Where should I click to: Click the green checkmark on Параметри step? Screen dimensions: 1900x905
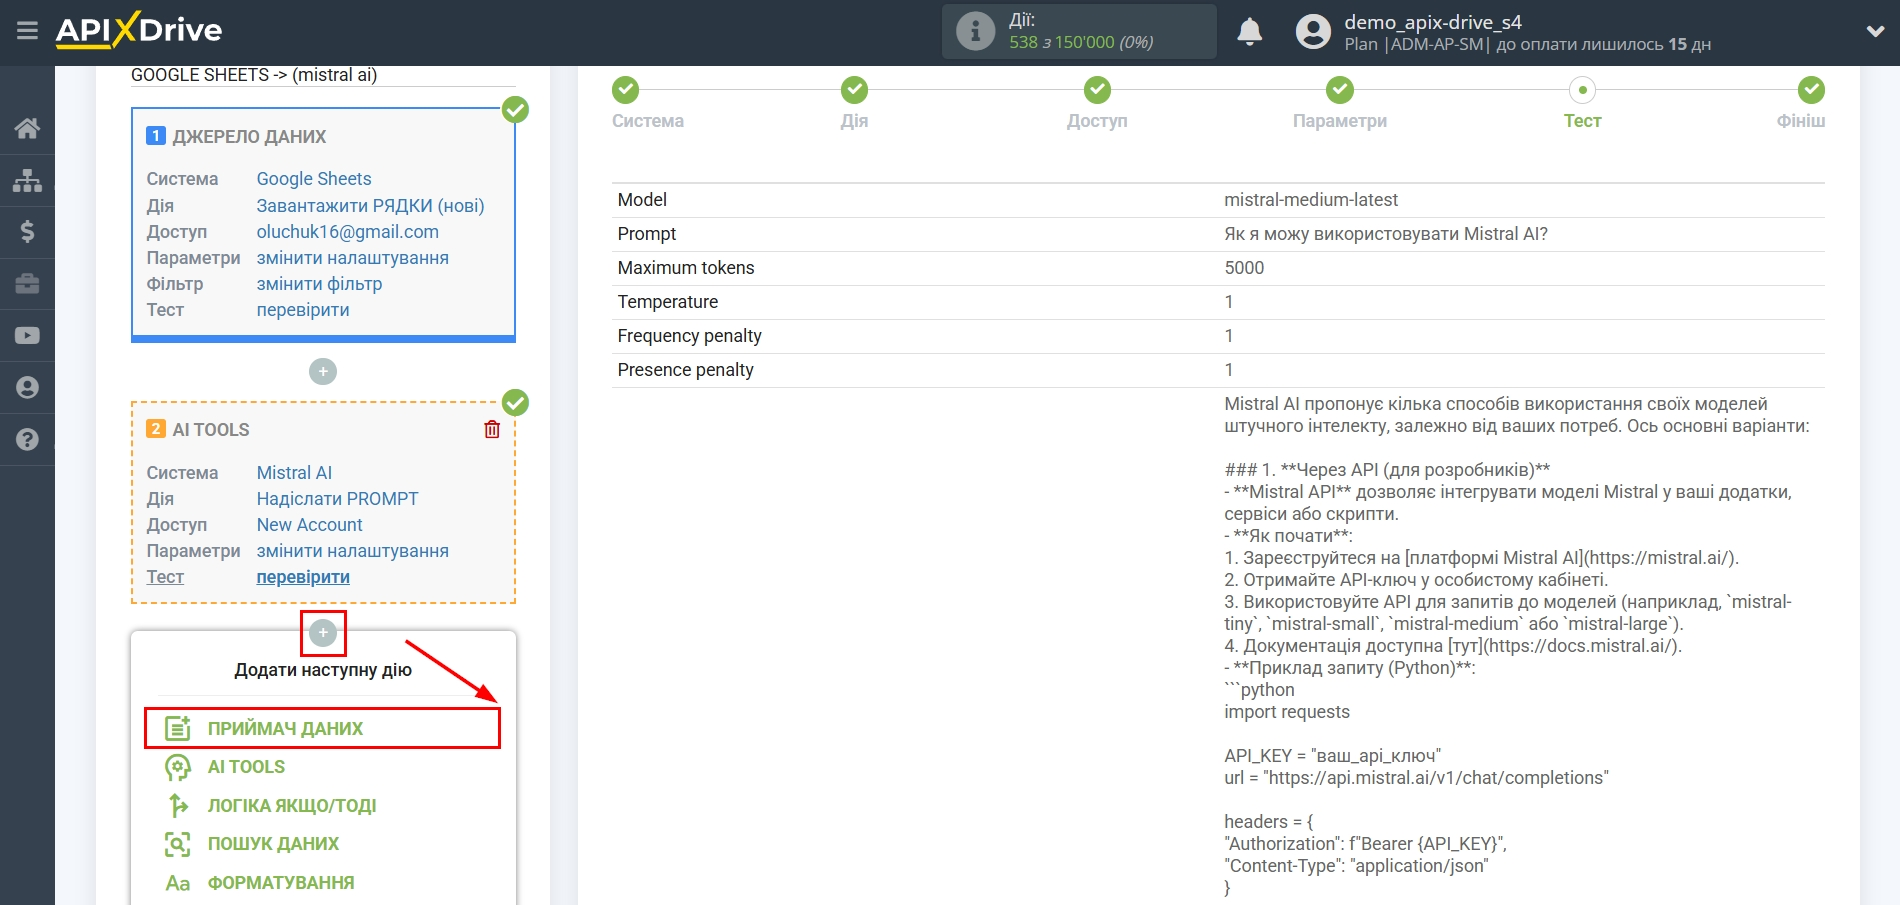[1339, 90]
